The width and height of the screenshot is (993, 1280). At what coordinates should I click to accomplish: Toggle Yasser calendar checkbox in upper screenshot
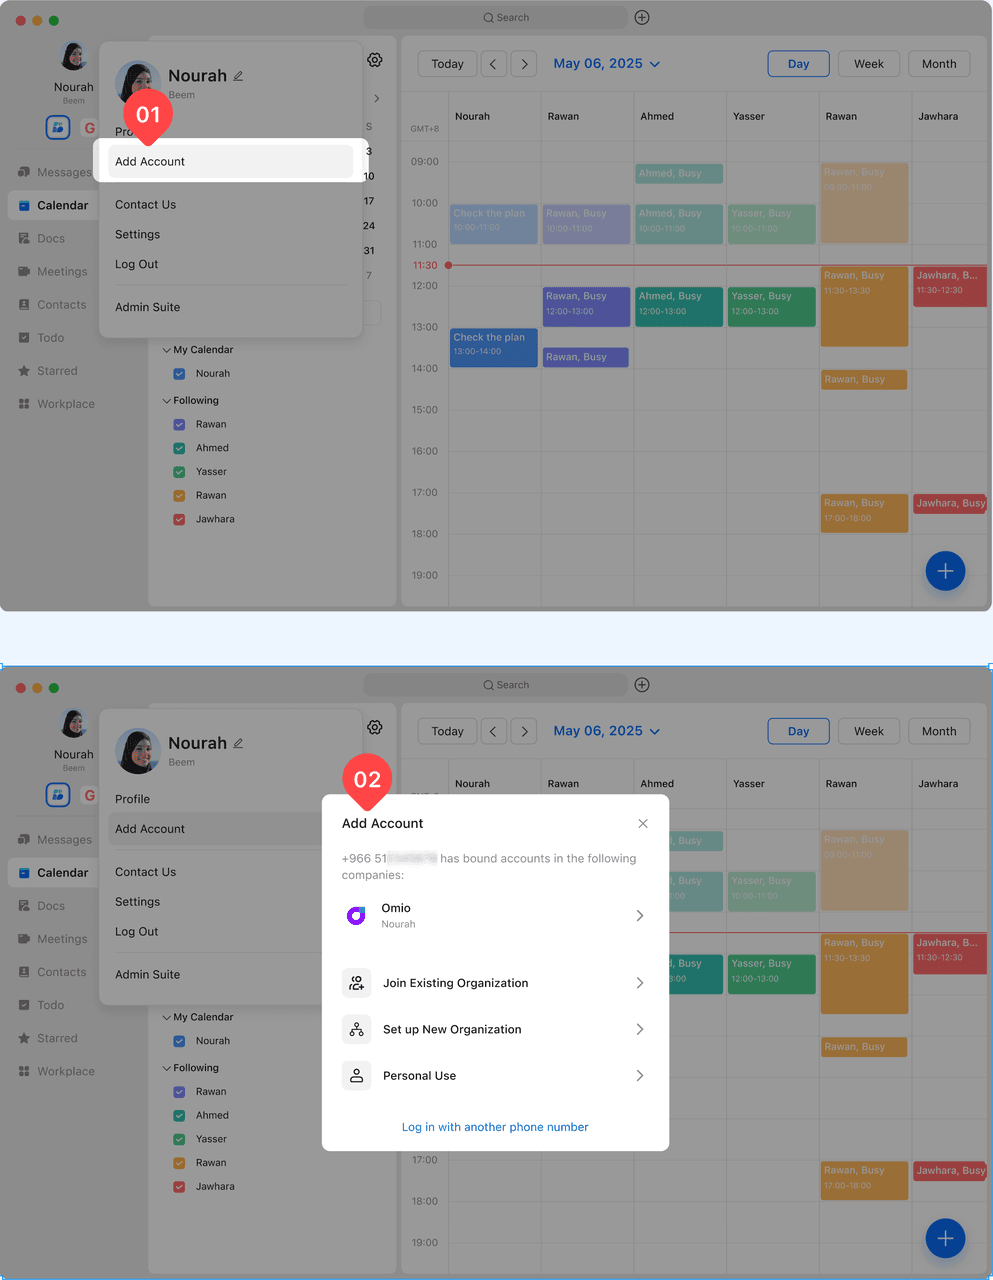(x=179, y=472)
